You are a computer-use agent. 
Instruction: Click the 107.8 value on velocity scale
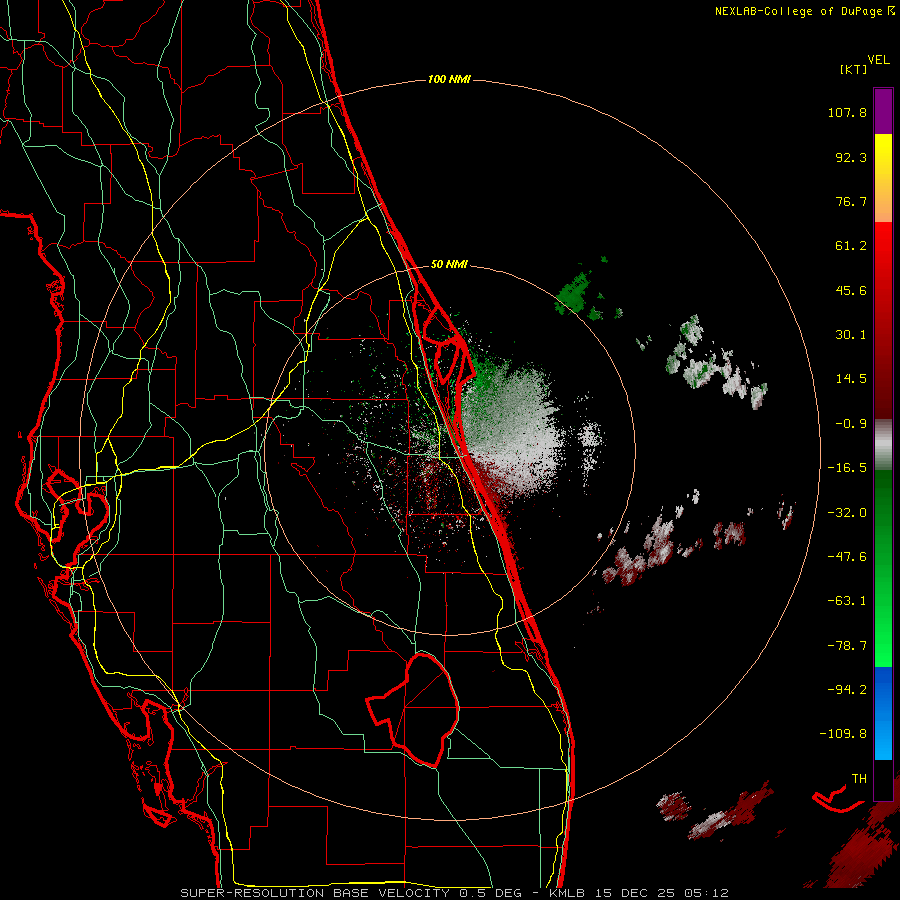coord(847,112)
